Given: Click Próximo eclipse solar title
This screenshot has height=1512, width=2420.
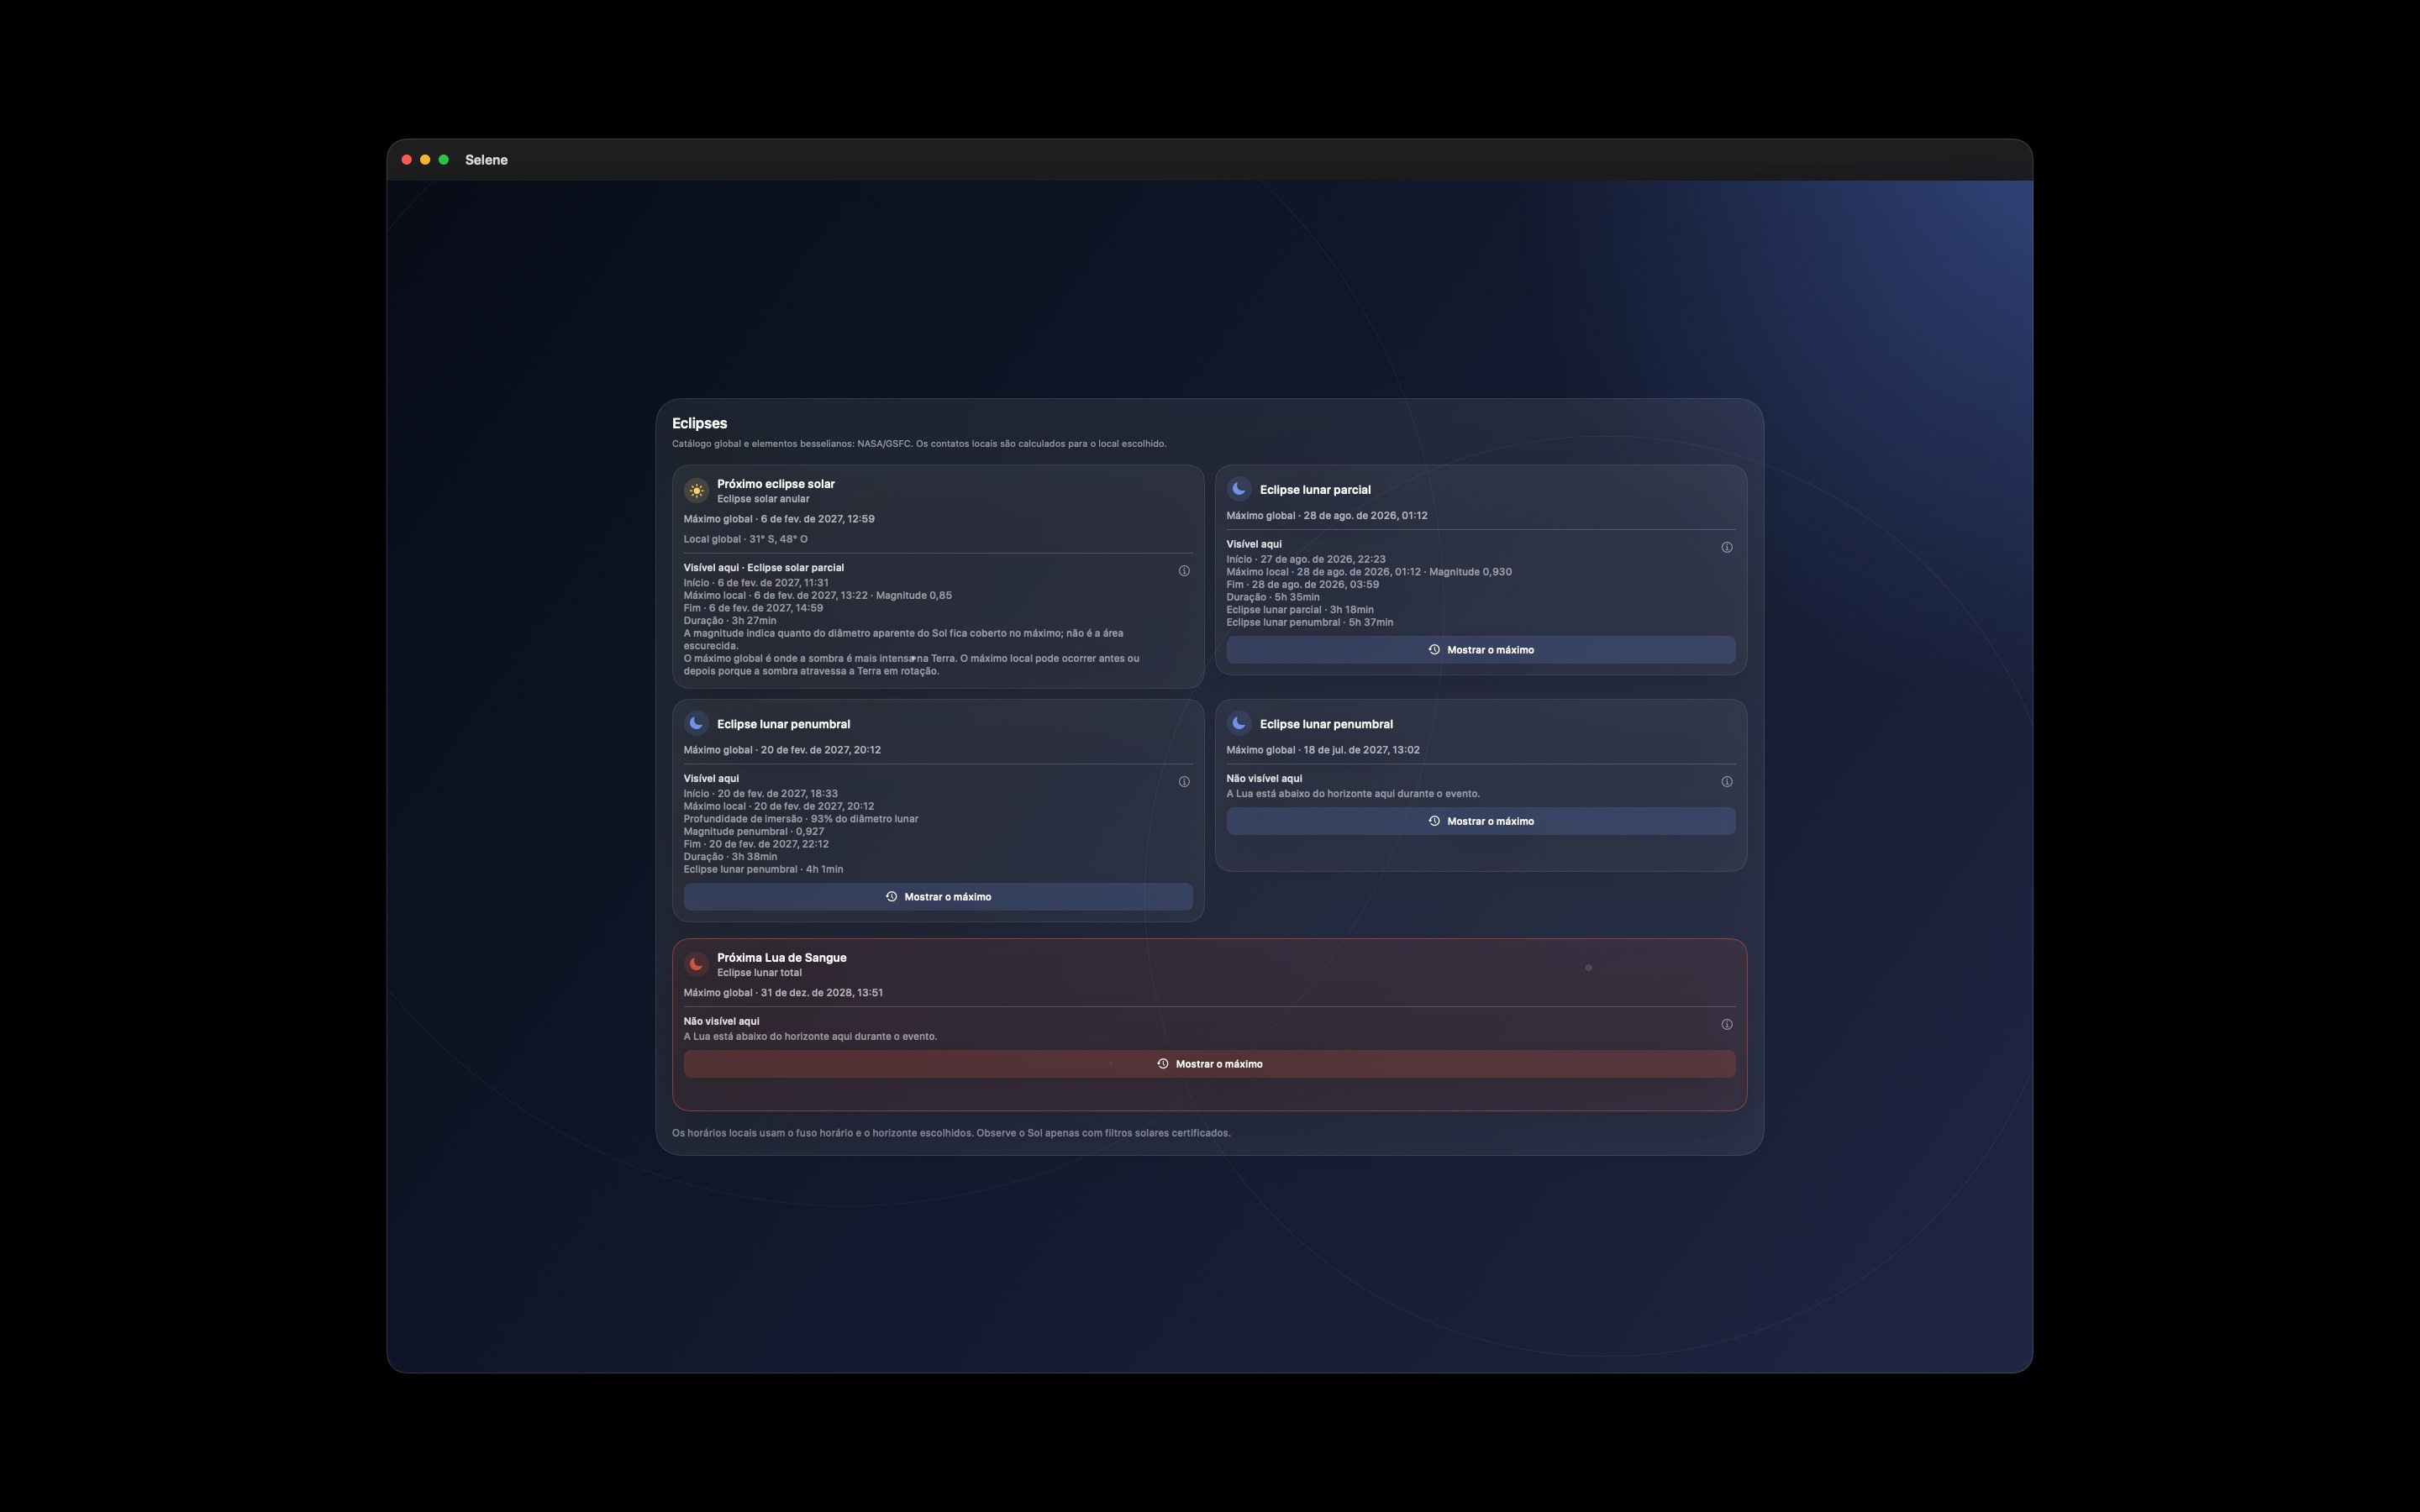Looking at the screenshot, I should pos(776,484).
